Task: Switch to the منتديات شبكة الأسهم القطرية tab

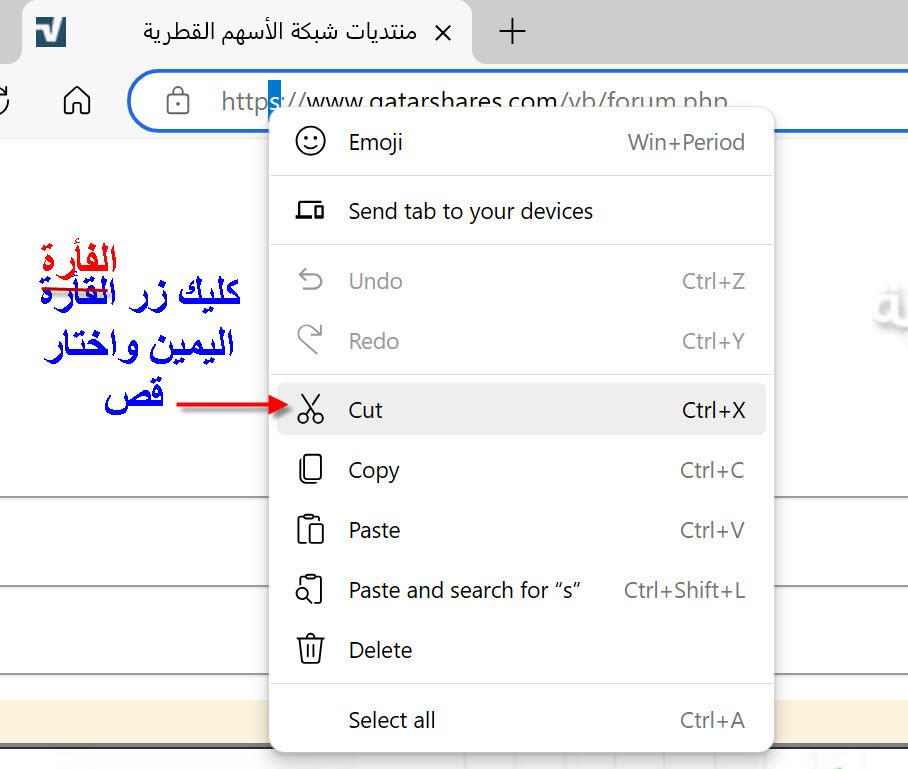Action: click(x=280, y=32)
